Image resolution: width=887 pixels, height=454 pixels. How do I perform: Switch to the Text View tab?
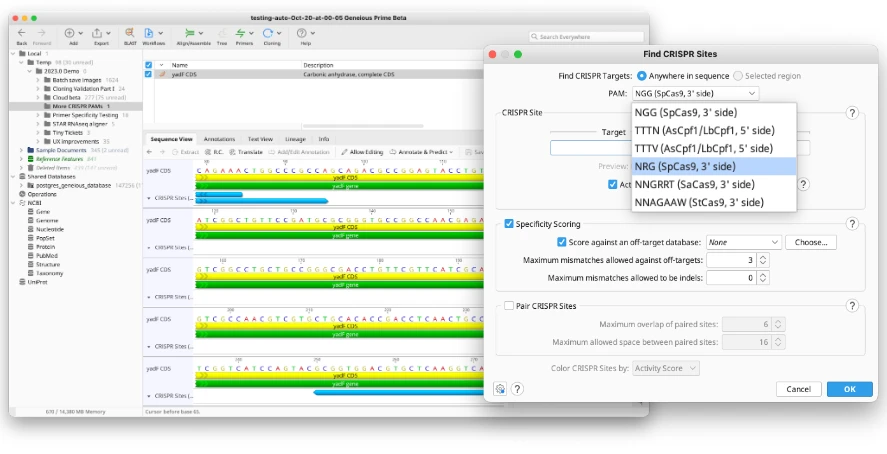(x=260, y=139)
